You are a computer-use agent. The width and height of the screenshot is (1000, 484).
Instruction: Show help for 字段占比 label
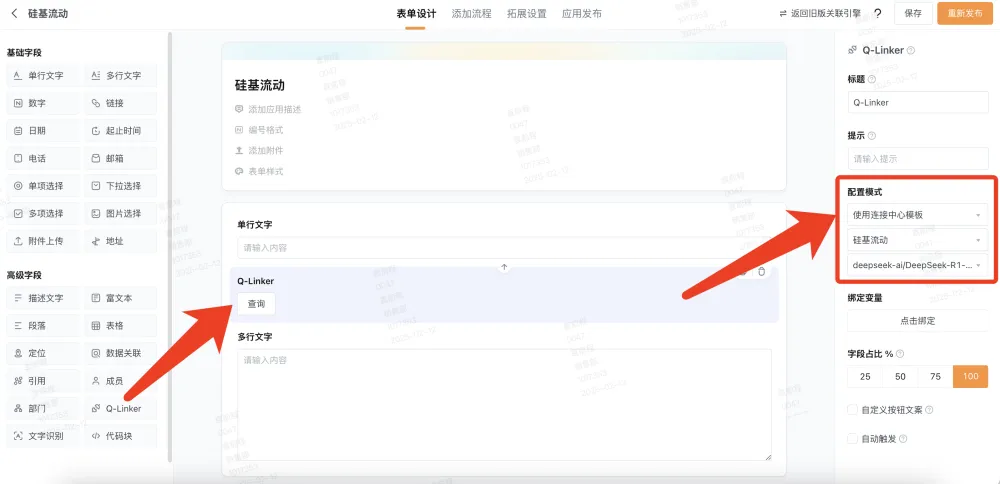[901, 354]
